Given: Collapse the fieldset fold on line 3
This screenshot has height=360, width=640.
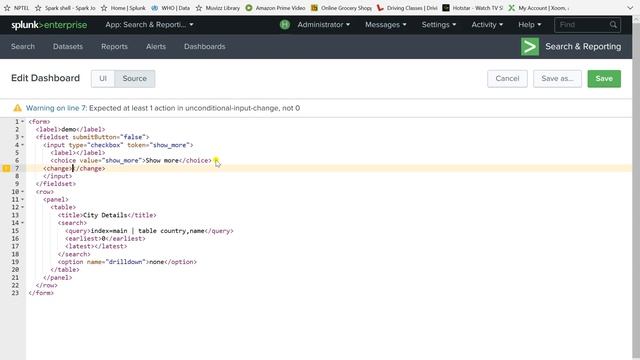Looking at the screenshot, I should pos(22,137).
